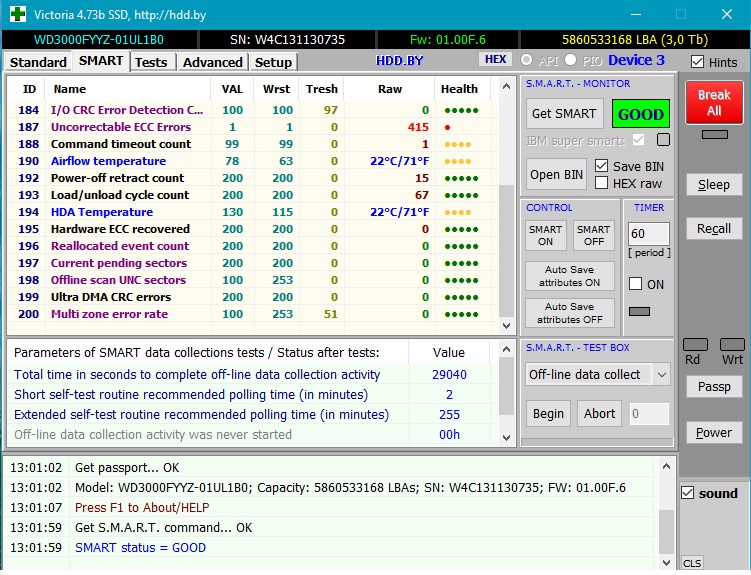Click the 'SMART status = GOOD' log entry
Image resolution: width=751 pixels, height=575 pixels.
point(140,547)
